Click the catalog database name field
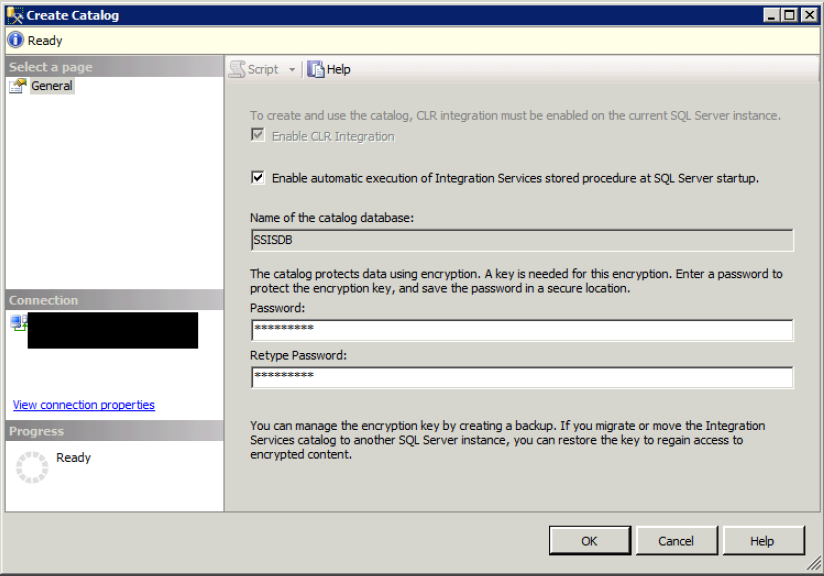Screen dimensions: 824x576 [x=522, y=240]
